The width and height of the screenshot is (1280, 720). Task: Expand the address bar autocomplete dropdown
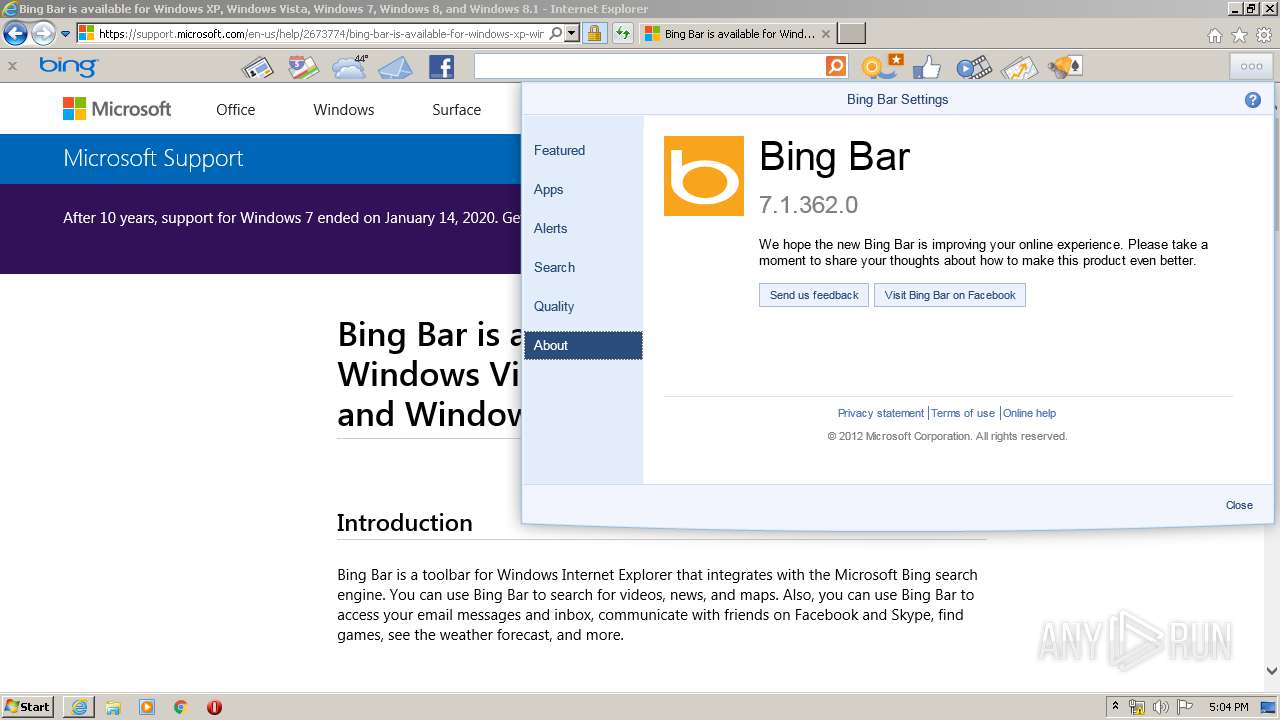click(x=572, y=34)
